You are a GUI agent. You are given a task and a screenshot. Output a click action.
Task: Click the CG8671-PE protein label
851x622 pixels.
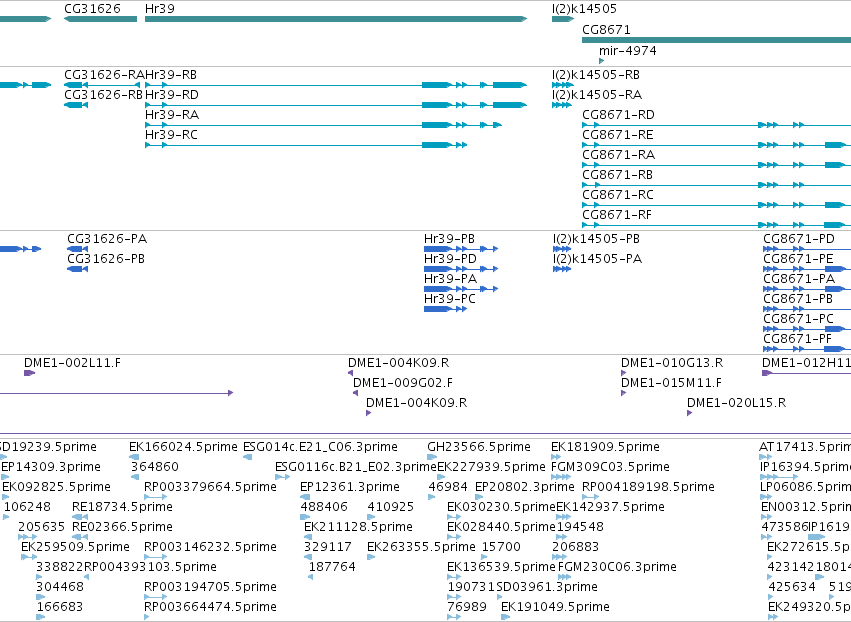(x=798, y=259)
